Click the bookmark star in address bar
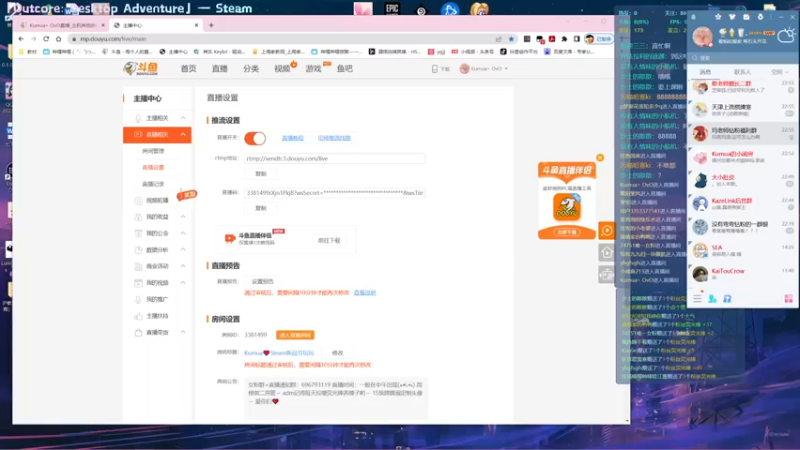 [511, 39]
